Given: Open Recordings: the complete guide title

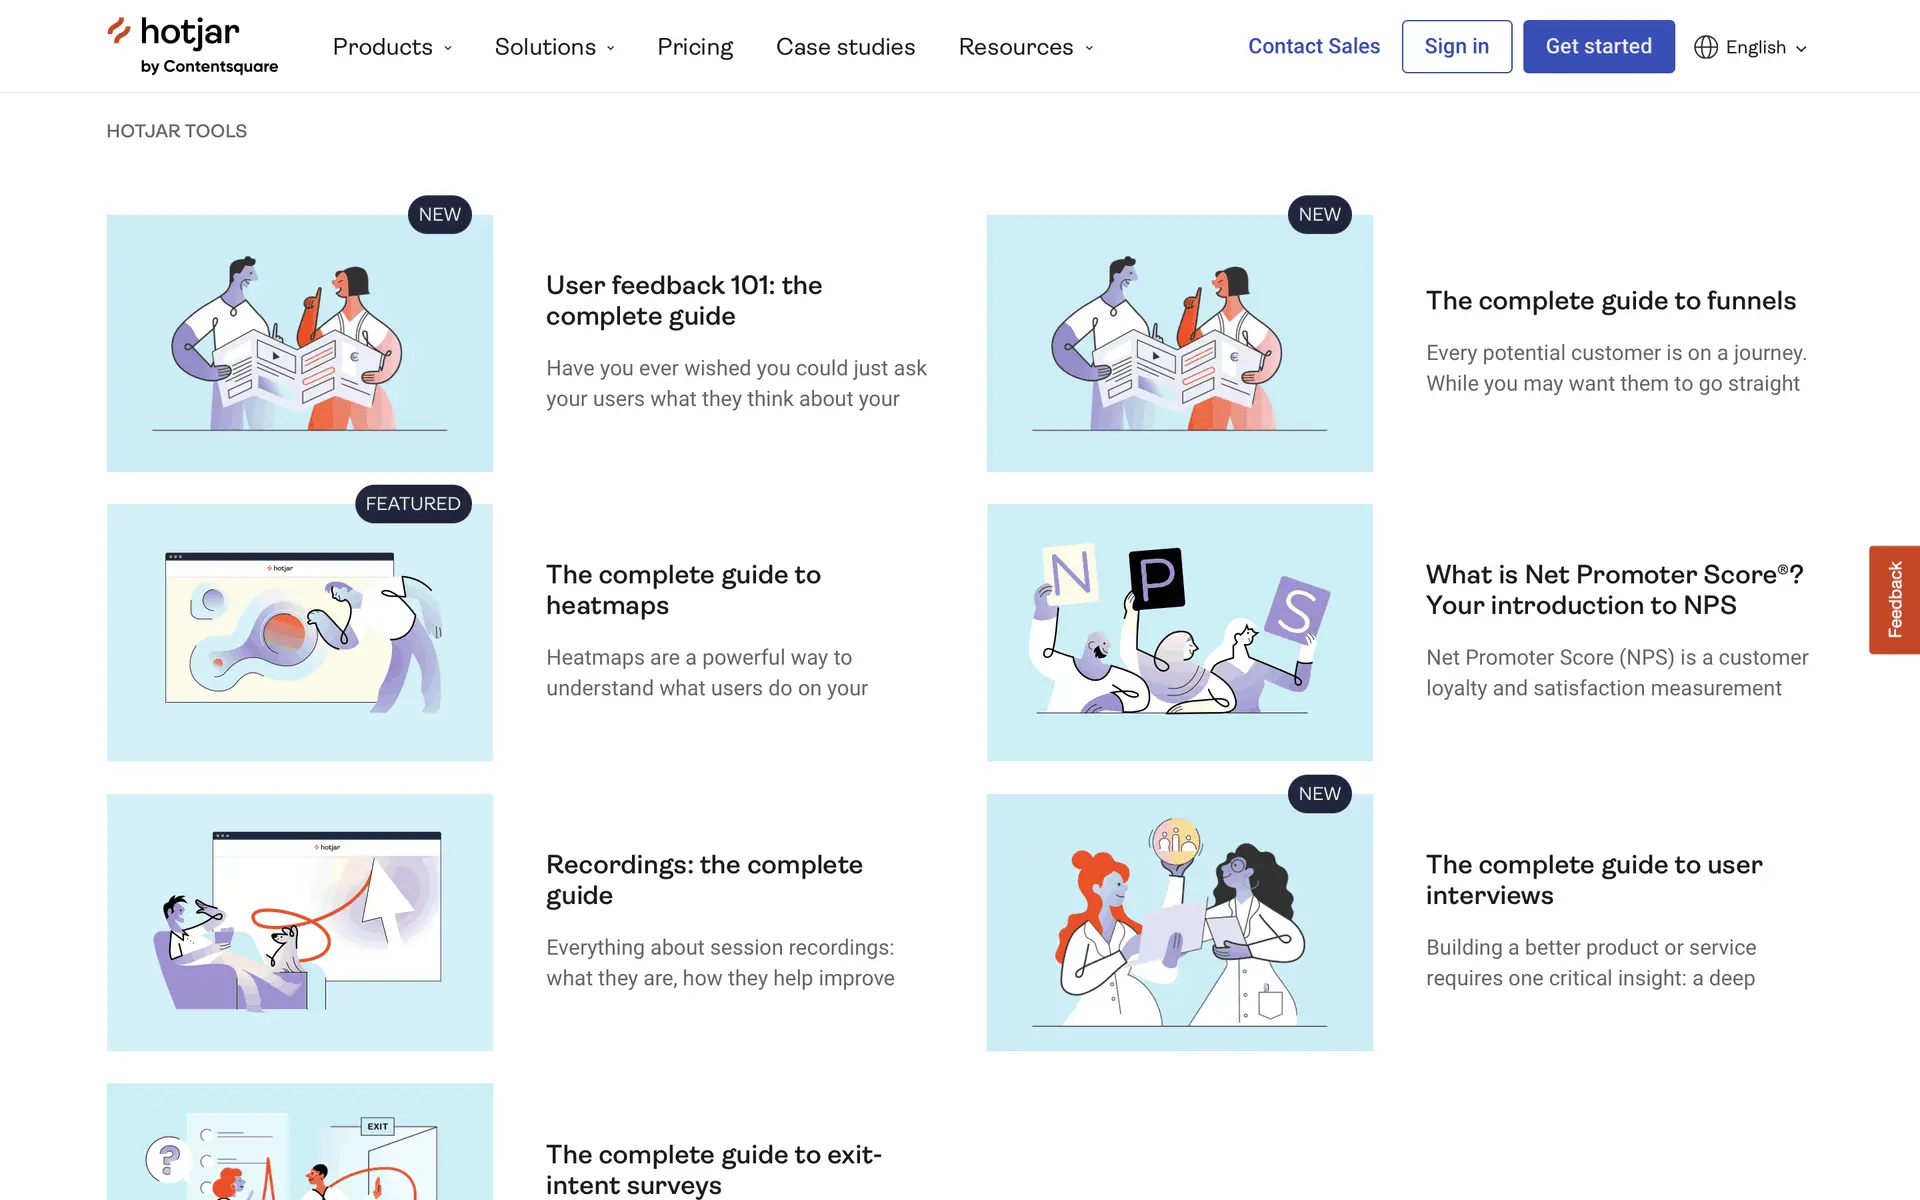Looking at the screenshot, I should 704,879.
